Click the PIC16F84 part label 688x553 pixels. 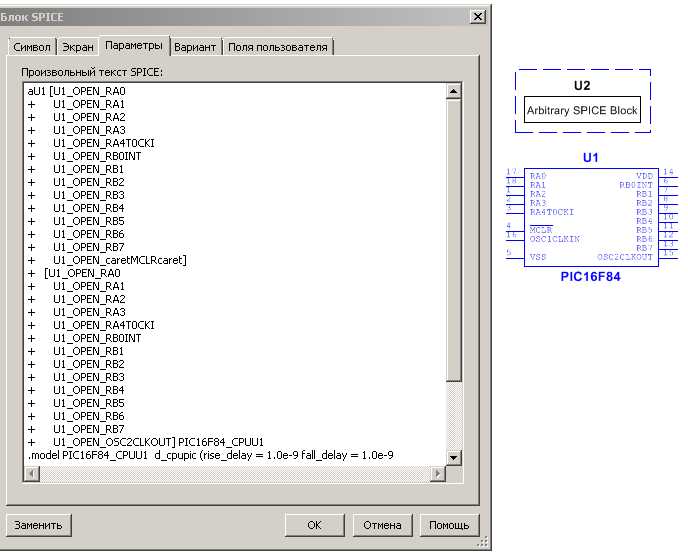point(591,277)
